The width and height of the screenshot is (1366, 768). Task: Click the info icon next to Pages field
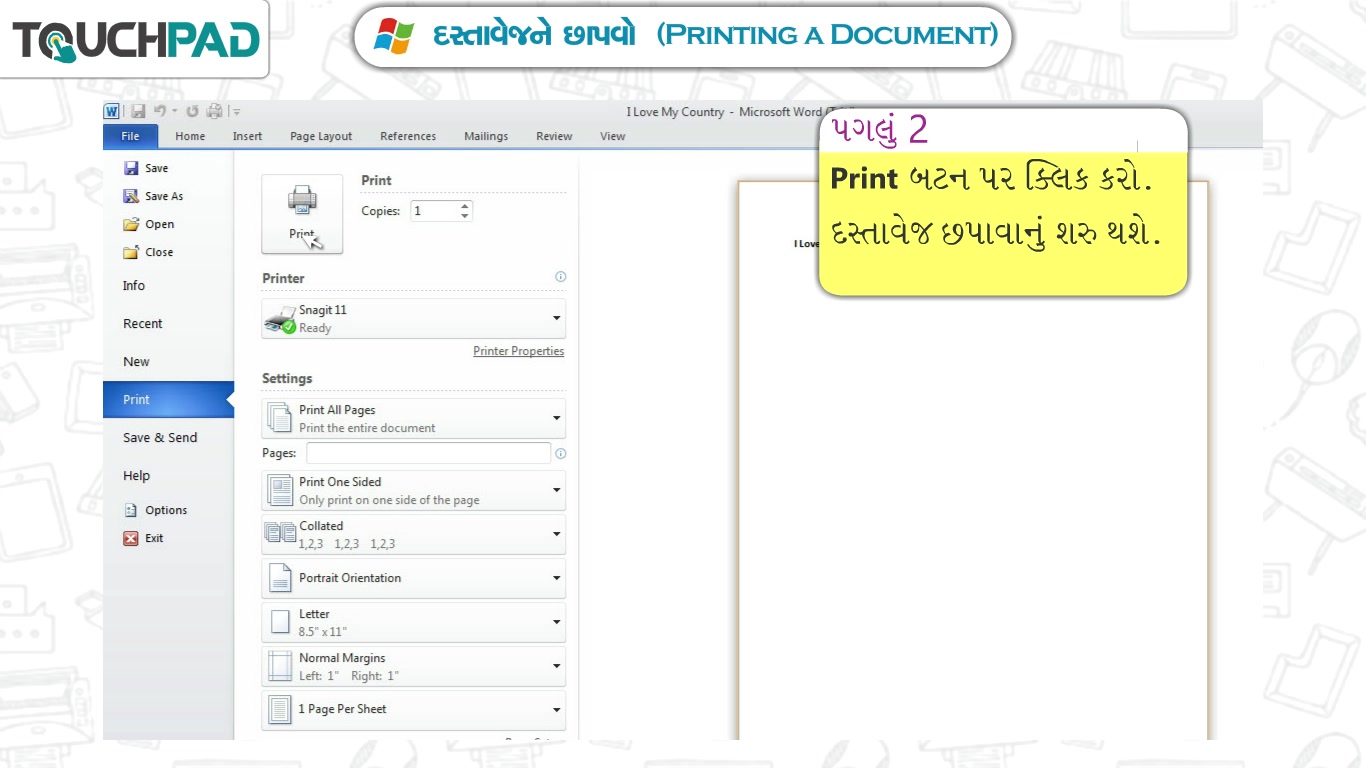(560, 453)
